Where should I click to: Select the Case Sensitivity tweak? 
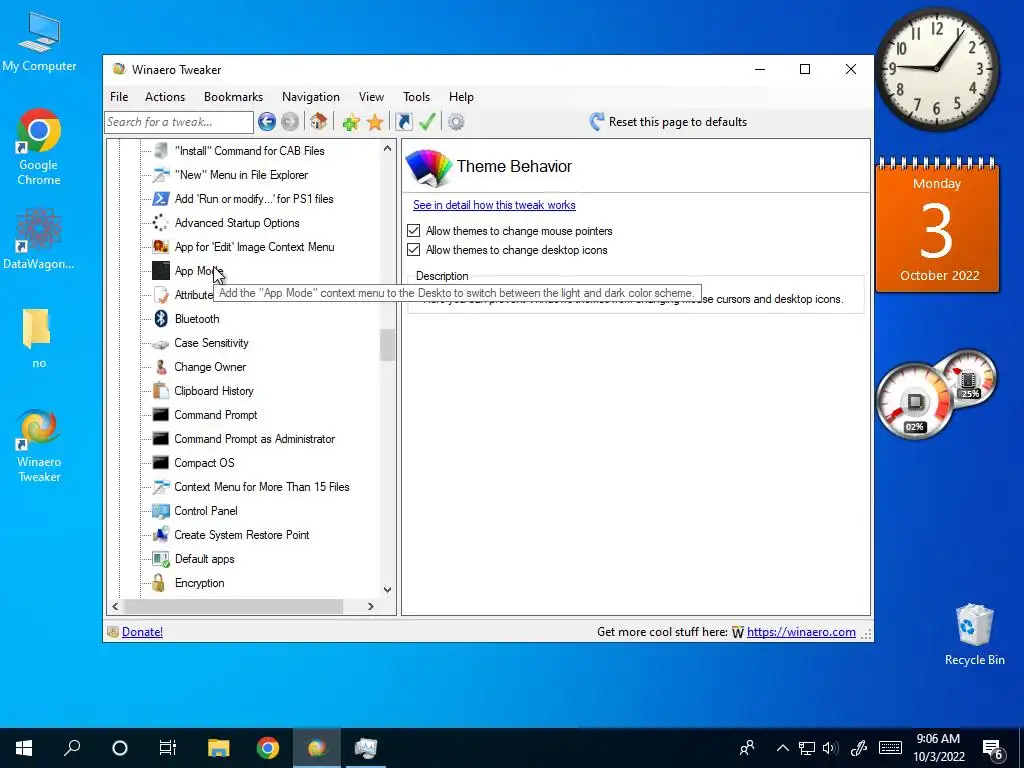211,343
